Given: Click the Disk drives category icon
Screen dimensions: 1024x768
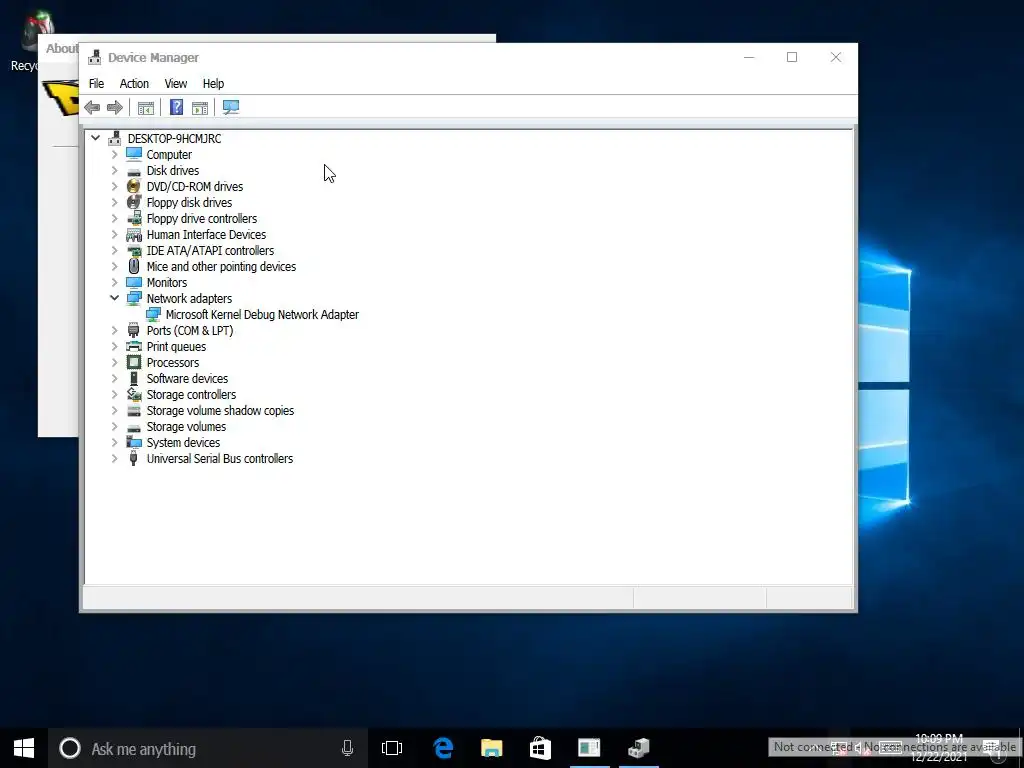Looking at the screenshot, I should (134, 171).
